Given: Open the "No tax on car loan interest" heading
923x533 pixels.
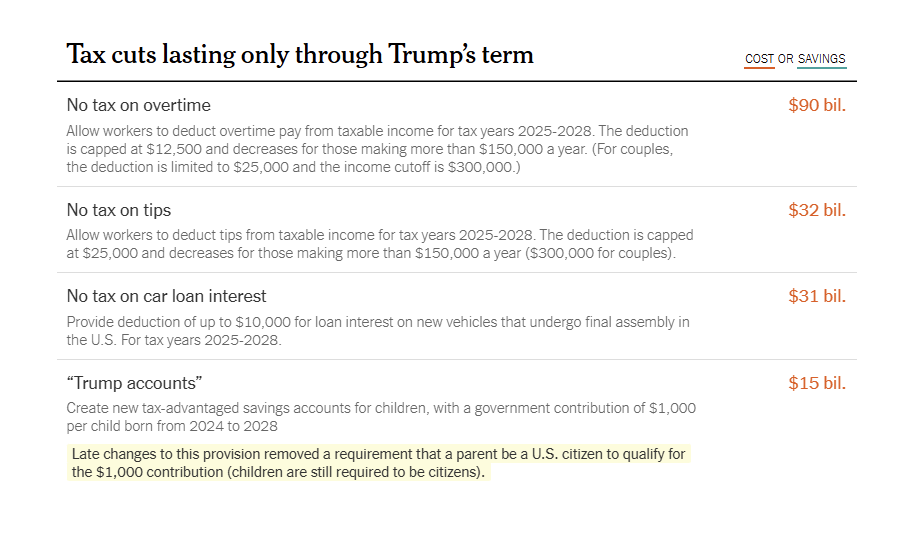Looking at the screenshot, I should (166, 296).
